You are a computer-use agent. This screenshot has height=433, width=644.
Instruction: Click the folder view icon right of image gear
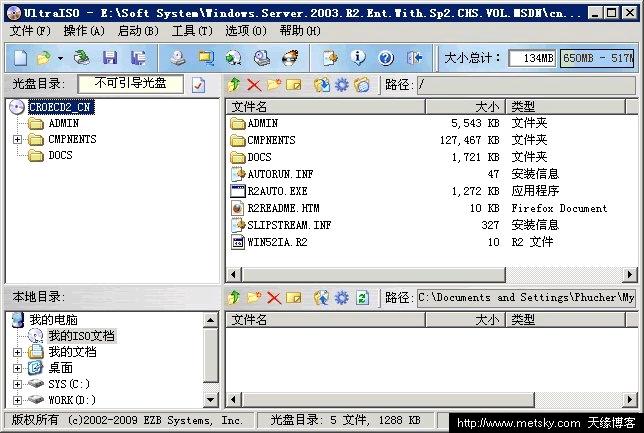(362, 85)
